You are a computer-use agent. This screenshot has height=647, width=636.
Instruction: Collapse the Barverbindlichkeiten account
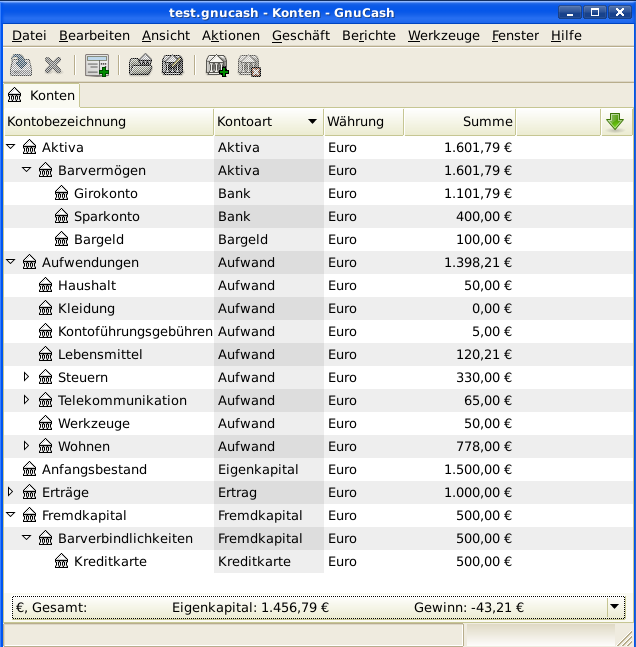click(27, 538)
